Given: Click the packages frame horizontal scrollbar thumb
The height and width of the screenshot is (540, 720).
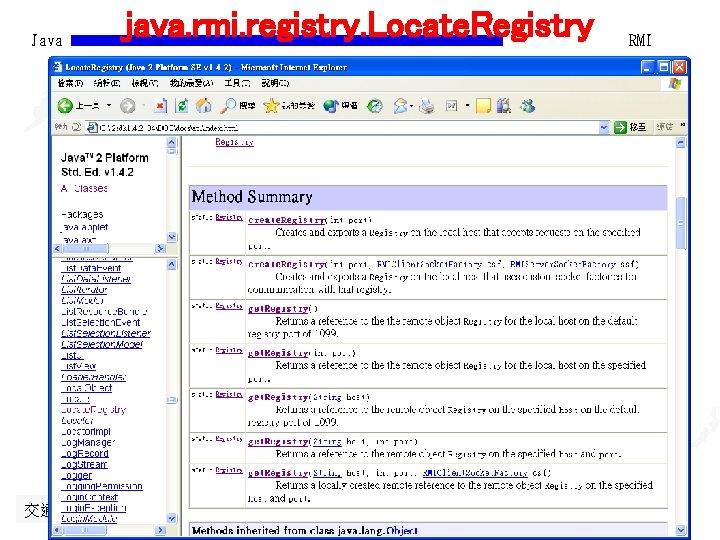Looking at the screenshot, I should point(86,248).
